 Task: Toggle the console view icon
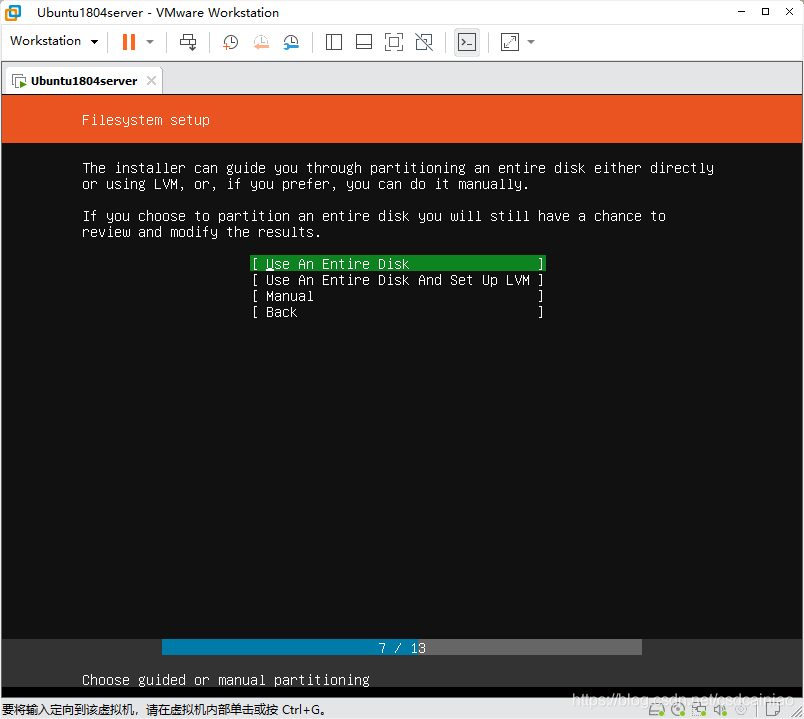point(467,42)
